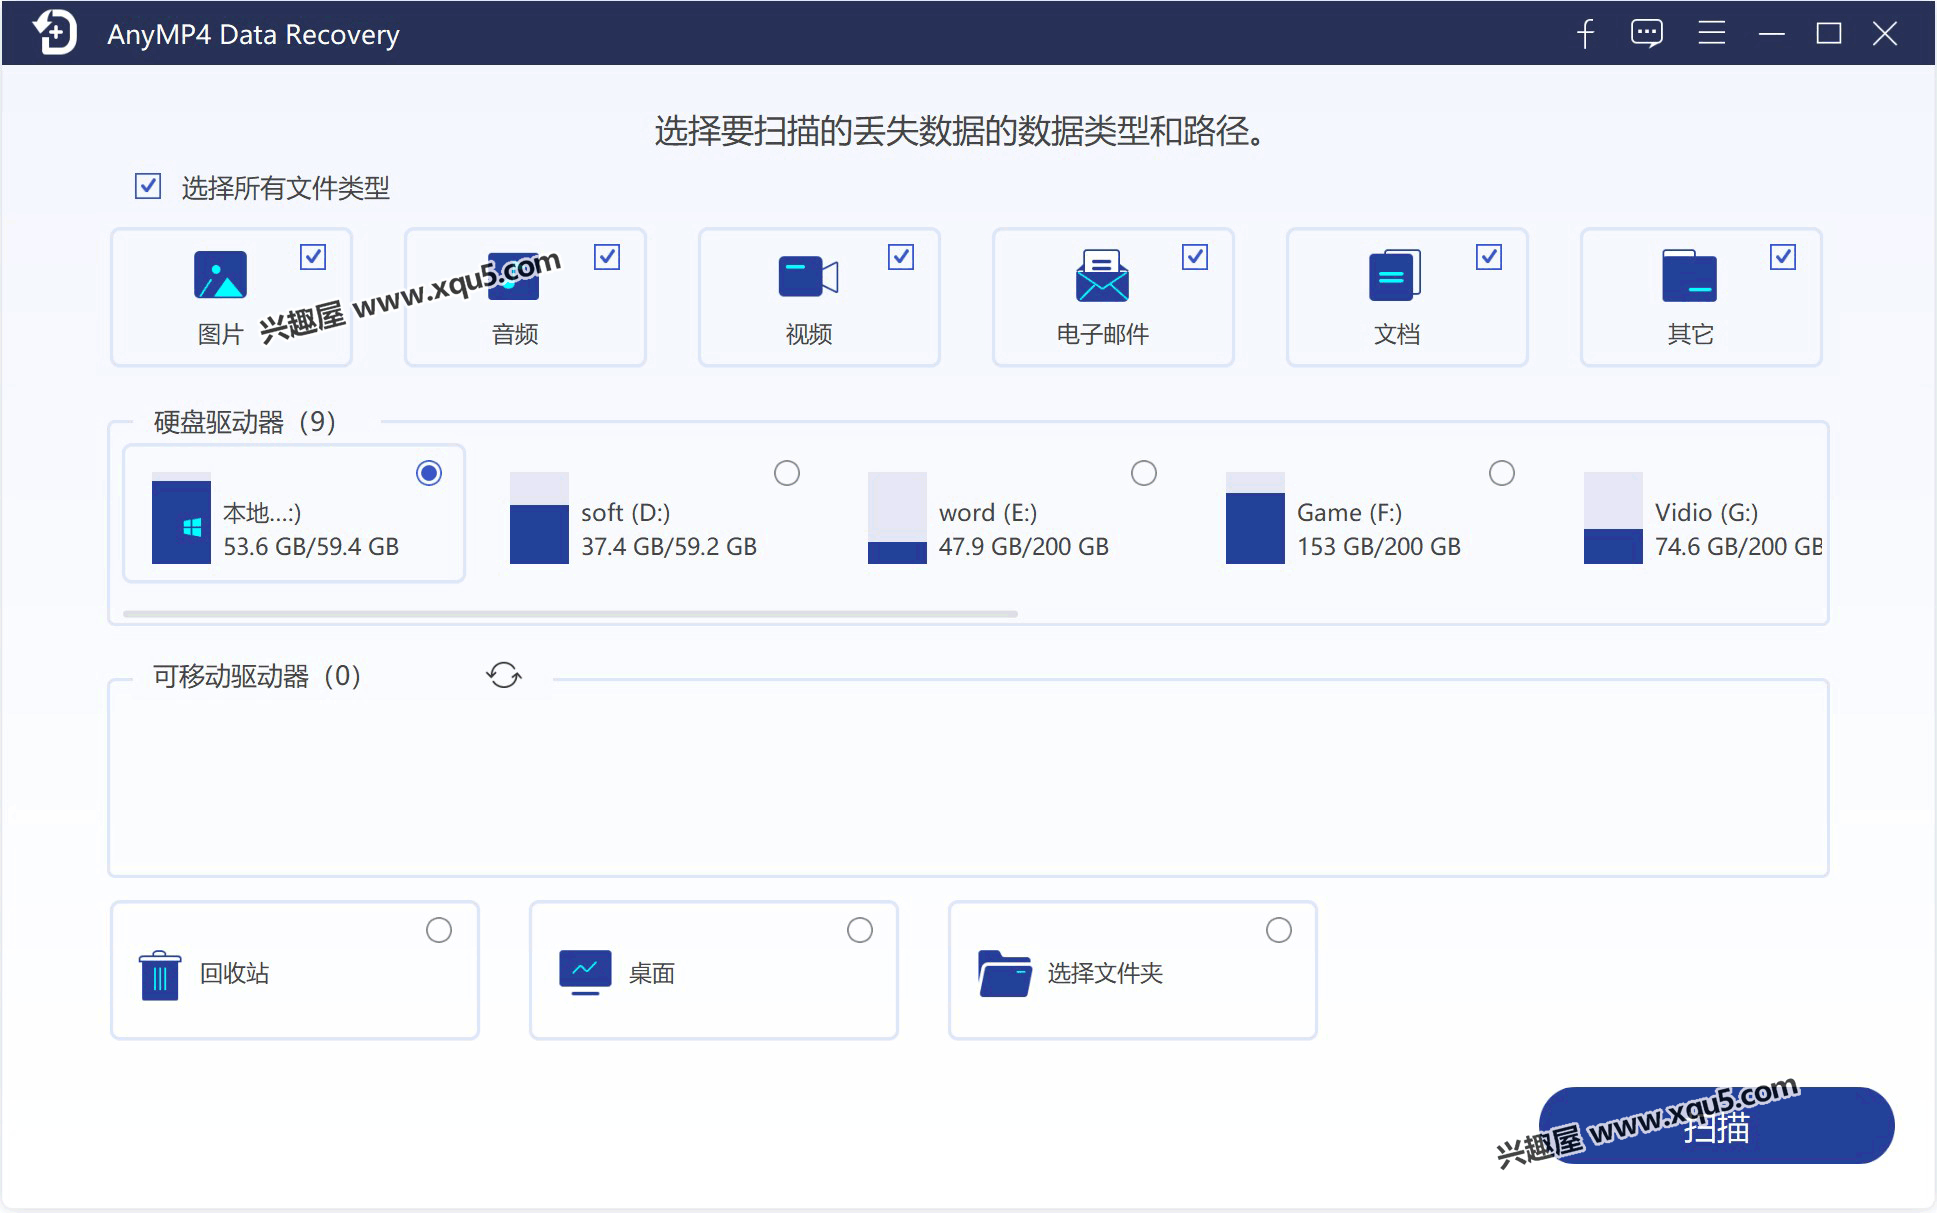Select the Game (F:) radio button

point(1502,473)
